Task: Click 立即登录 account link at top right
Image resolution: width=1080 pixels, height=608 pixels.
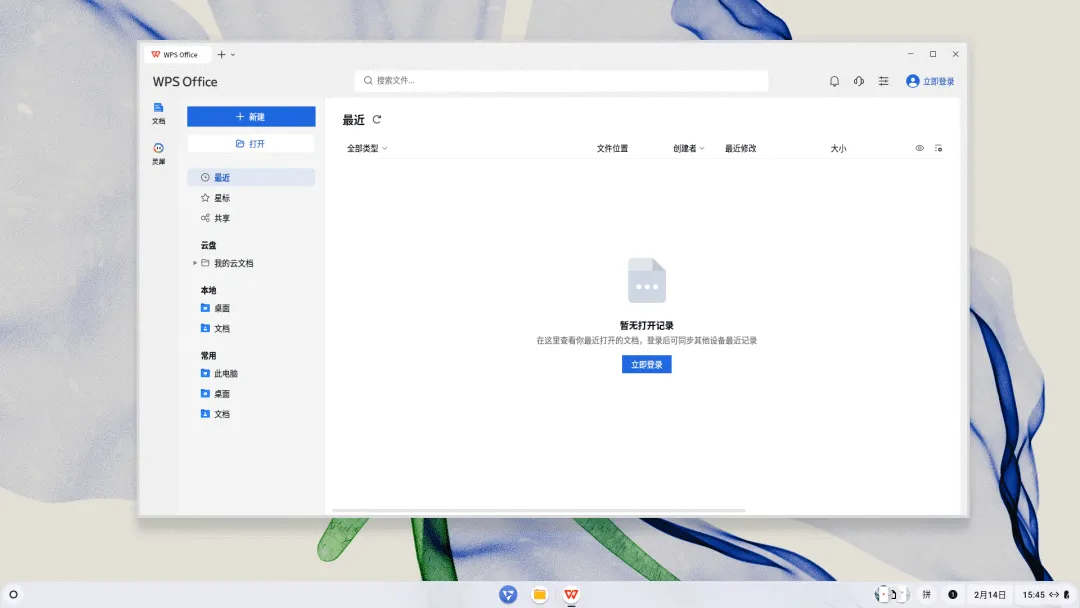Action: 938,81
